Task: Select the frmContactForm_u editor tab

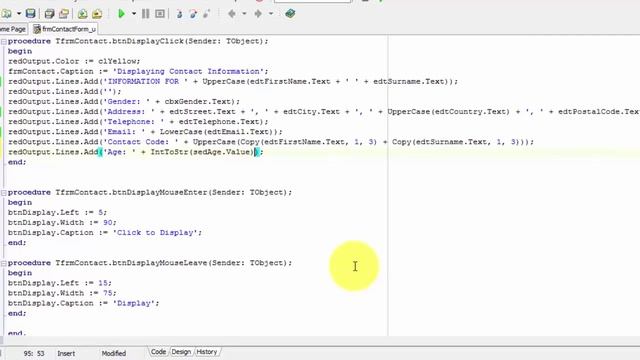Action: click(x=64, y=29)
